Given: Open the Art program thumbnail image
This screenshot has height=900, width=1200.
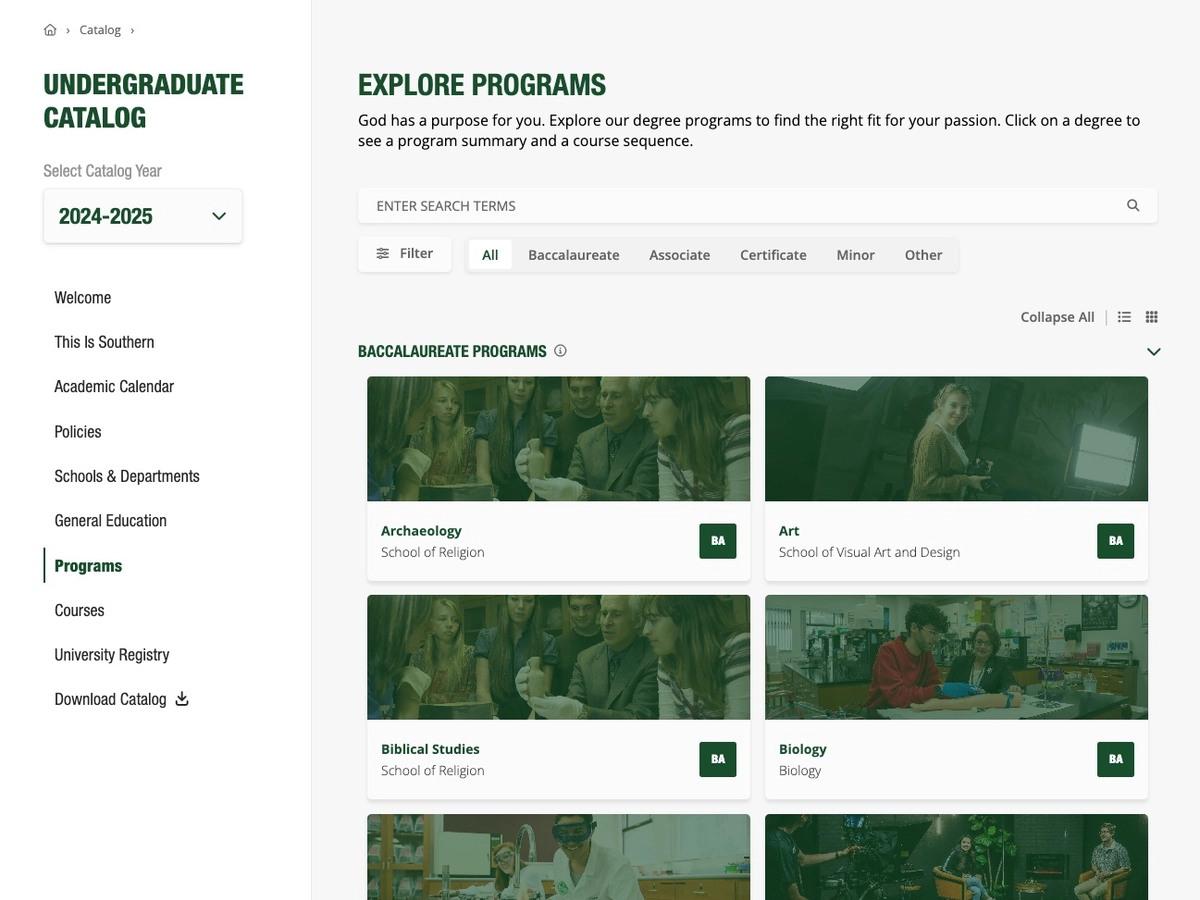Looking at the screenshot, I should (956, 439).
